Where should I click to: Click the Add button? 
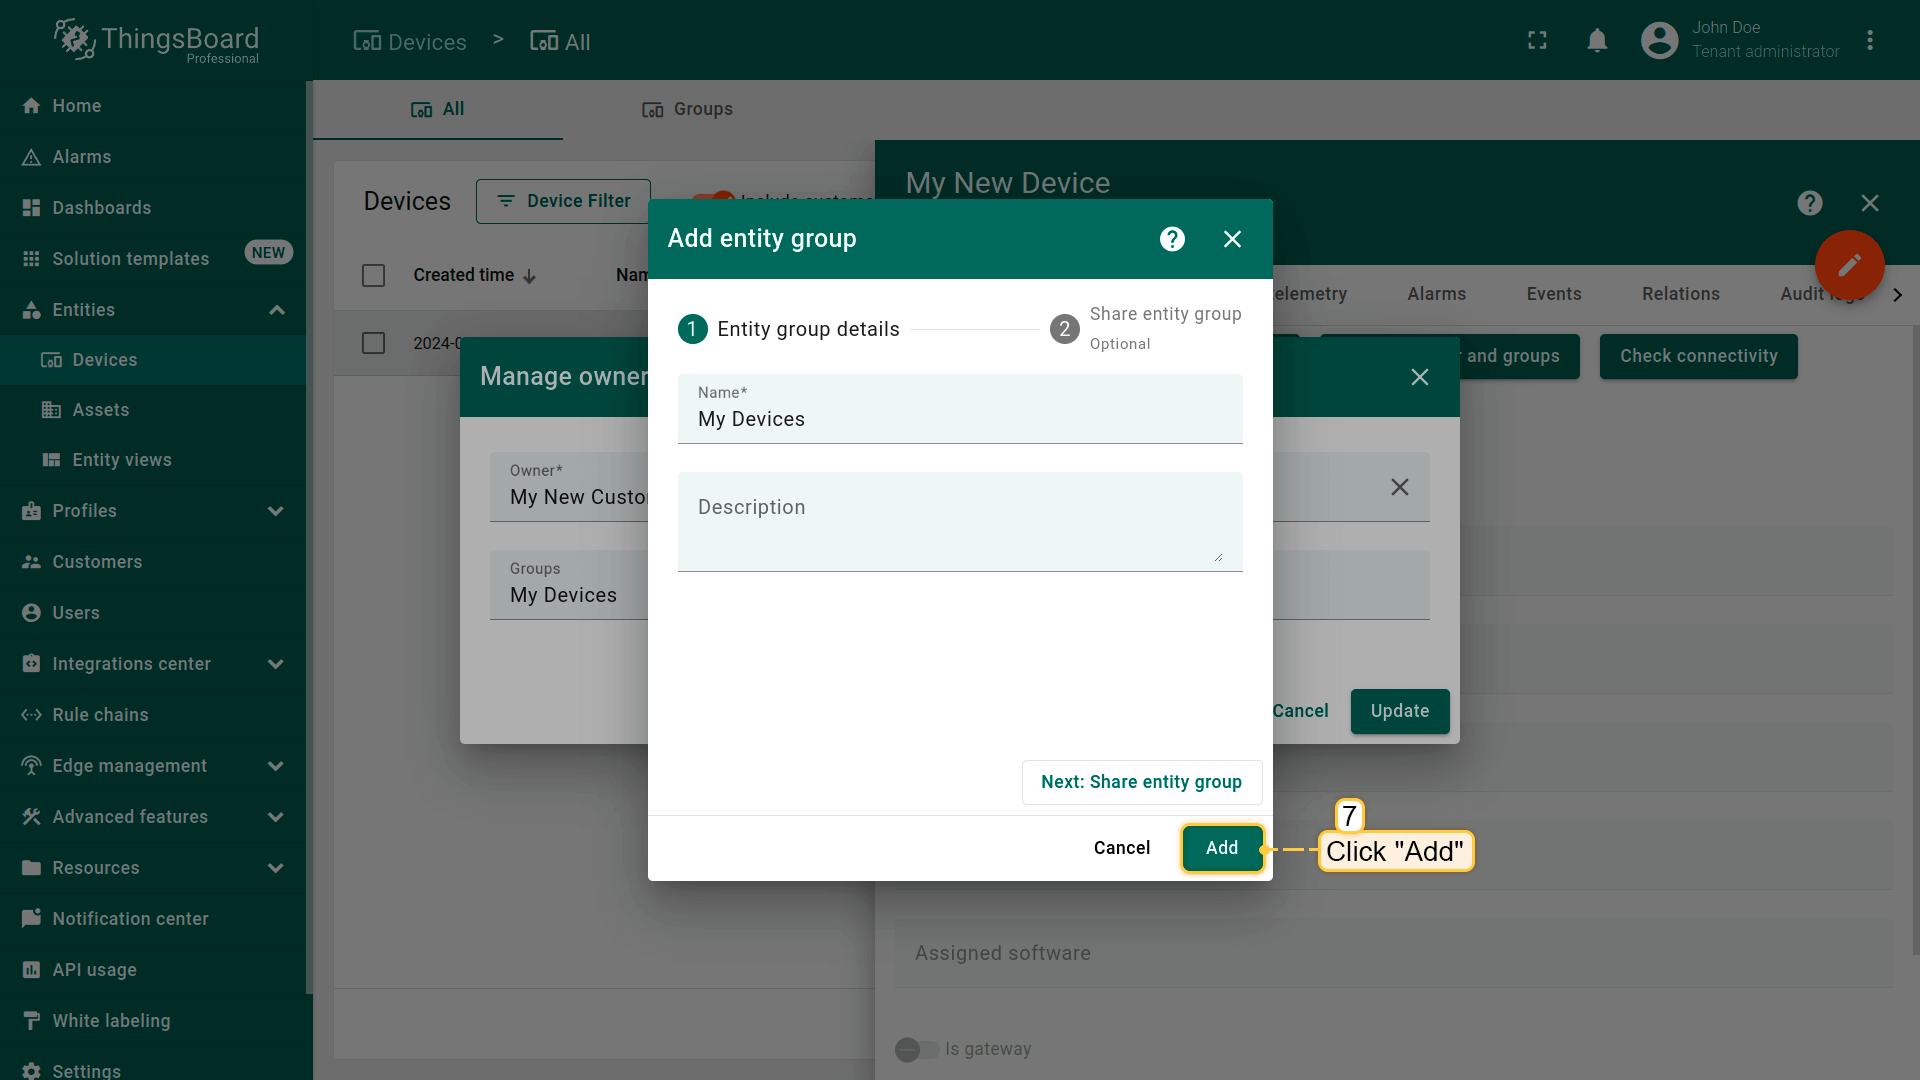pyautogui.click(x=1221, y=848)
